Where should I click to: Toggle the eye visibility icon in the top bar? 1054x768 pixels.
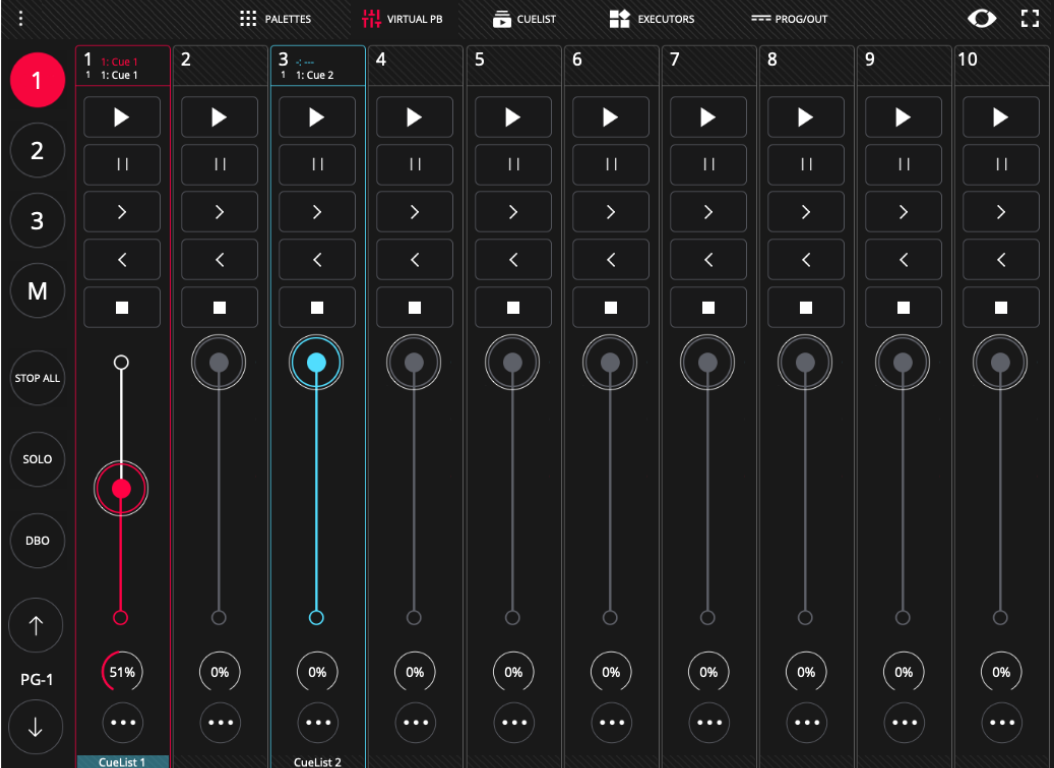(981, 18)
